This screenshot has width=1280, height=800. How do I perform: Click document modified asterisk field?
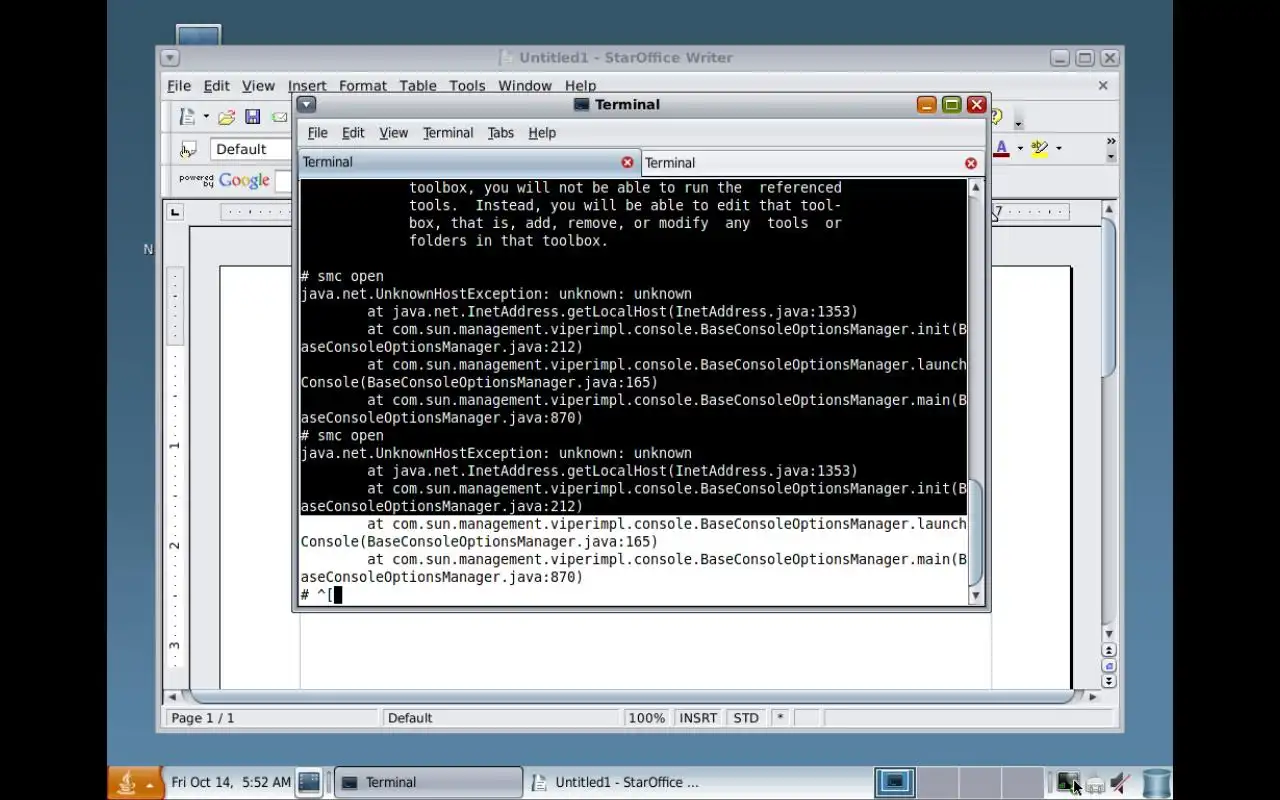[780, 718]
